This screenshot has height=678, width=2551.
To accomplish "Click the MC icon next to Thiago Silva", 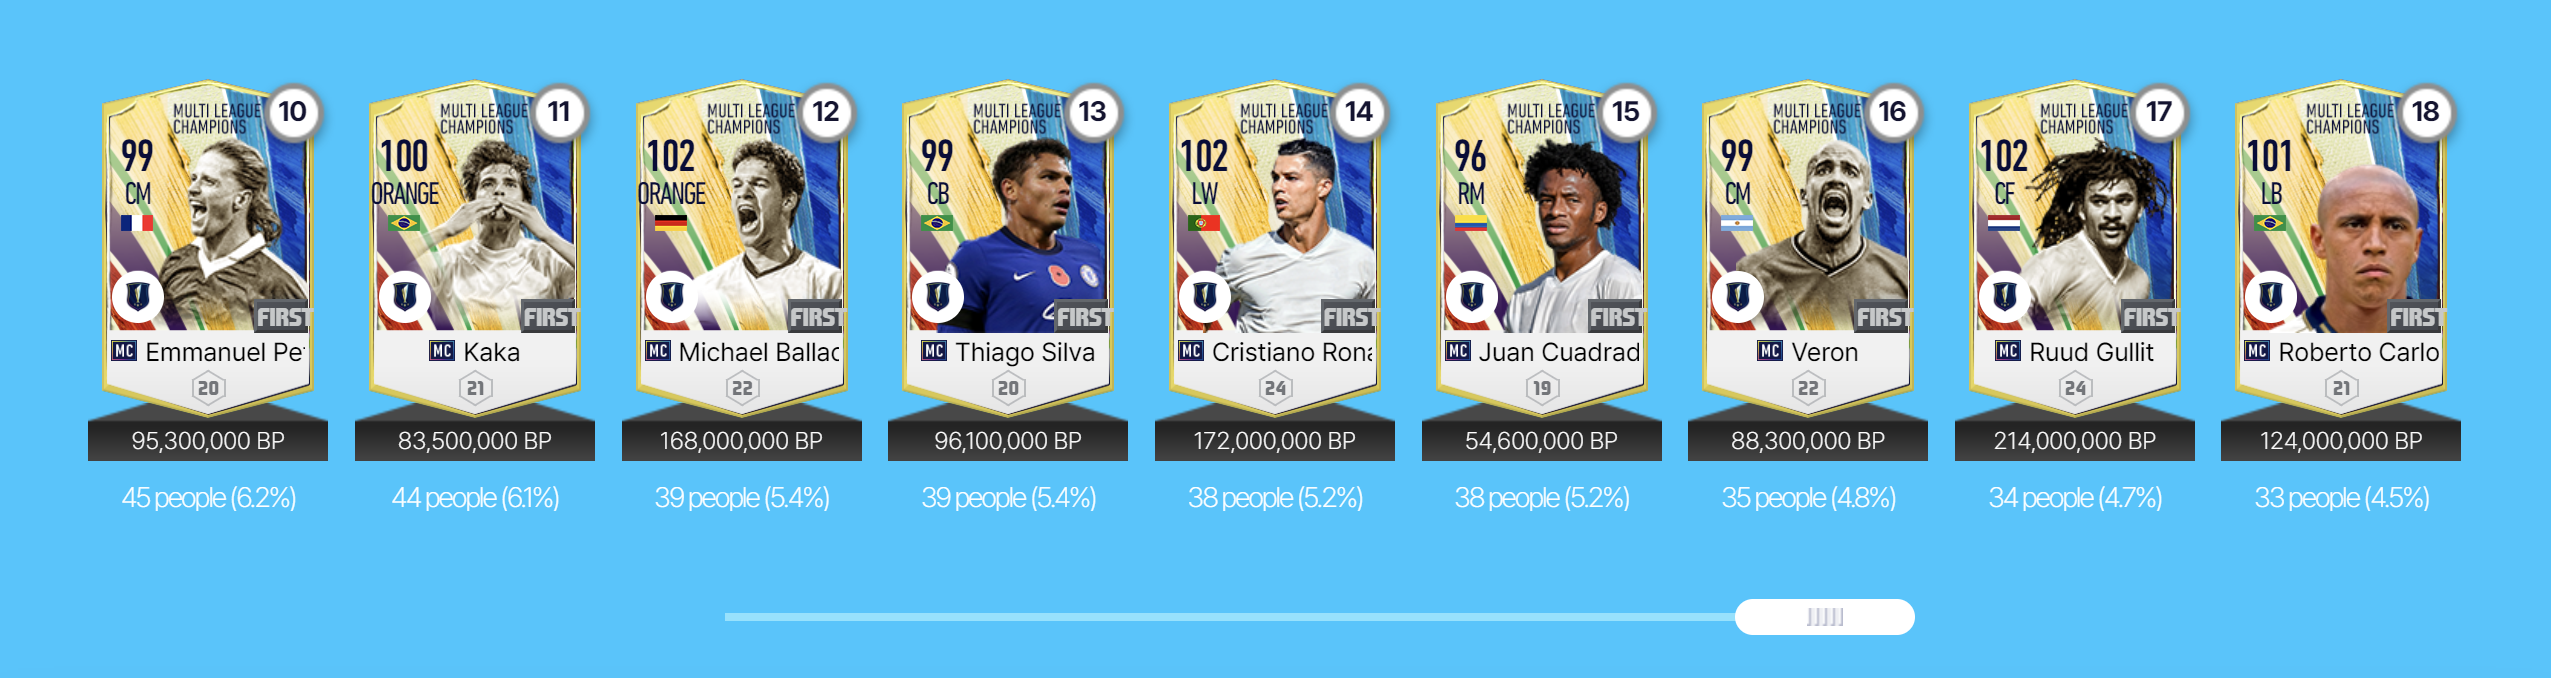I will (934, 351).
